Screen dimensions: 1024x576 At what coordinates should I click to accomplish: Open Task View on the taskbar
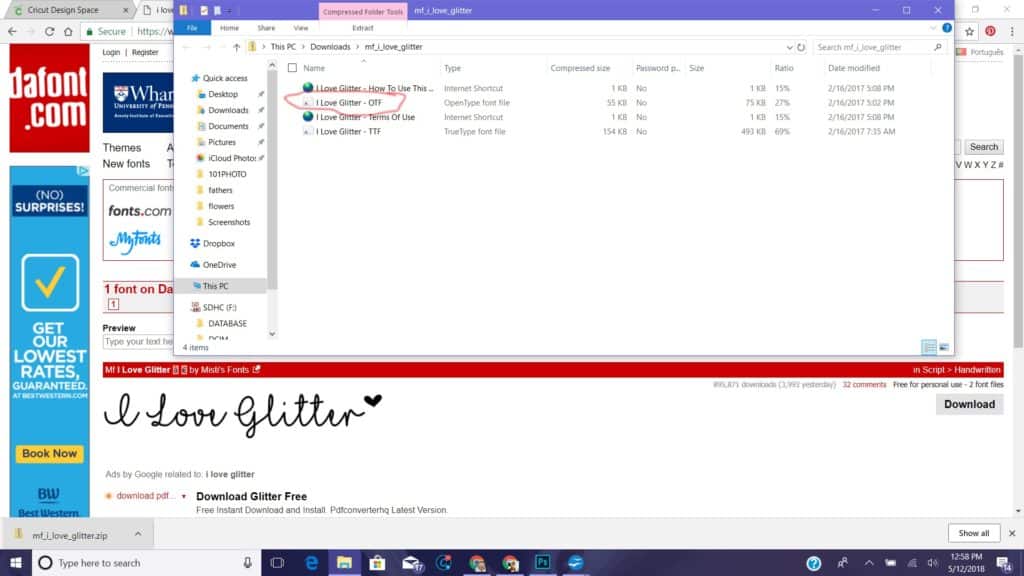coord(277,562)
